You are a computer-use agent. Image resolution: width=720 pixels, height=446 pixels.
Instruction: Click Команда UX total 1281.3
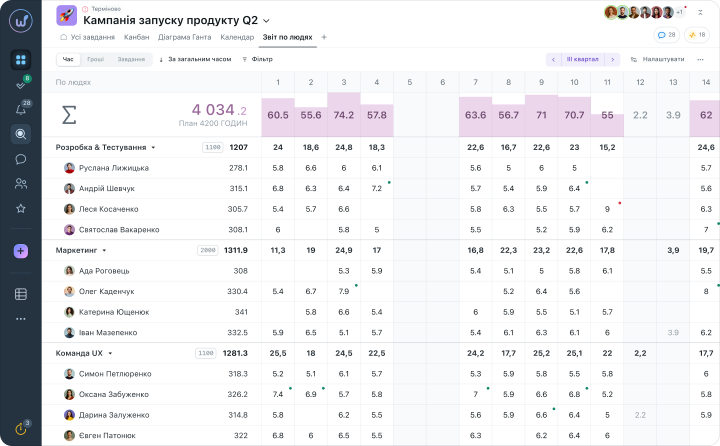click(x=235, y=353)
